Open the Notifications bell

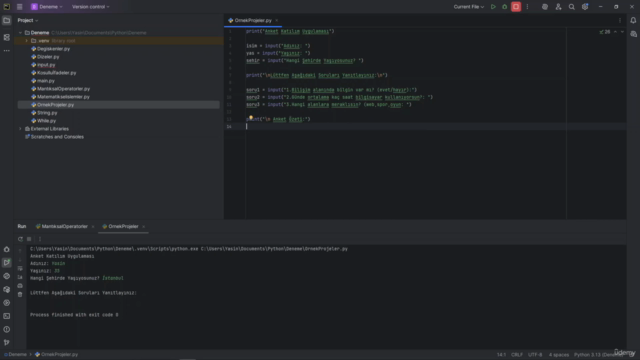pyautogui.click(x=633, y=20)
